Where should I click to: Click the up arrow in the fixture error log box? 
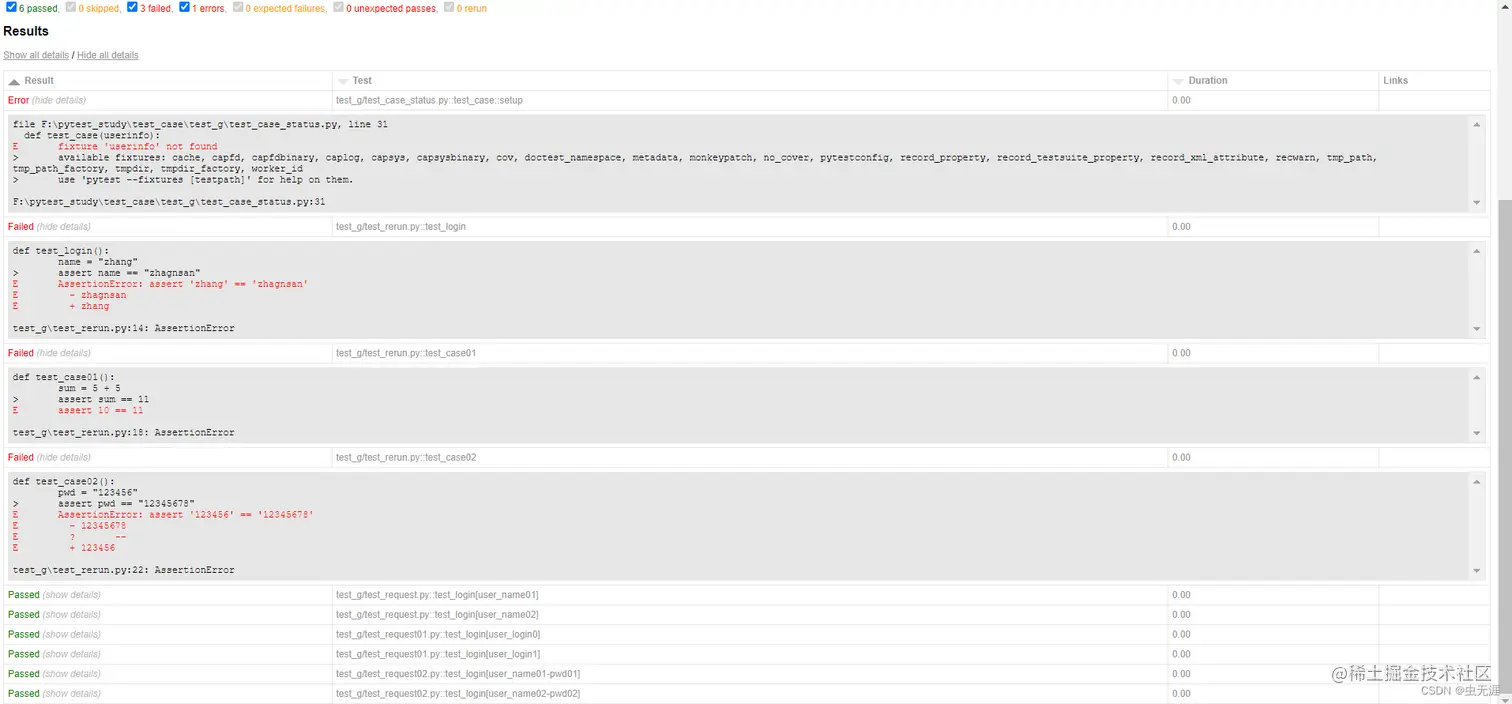[1478, 124]
